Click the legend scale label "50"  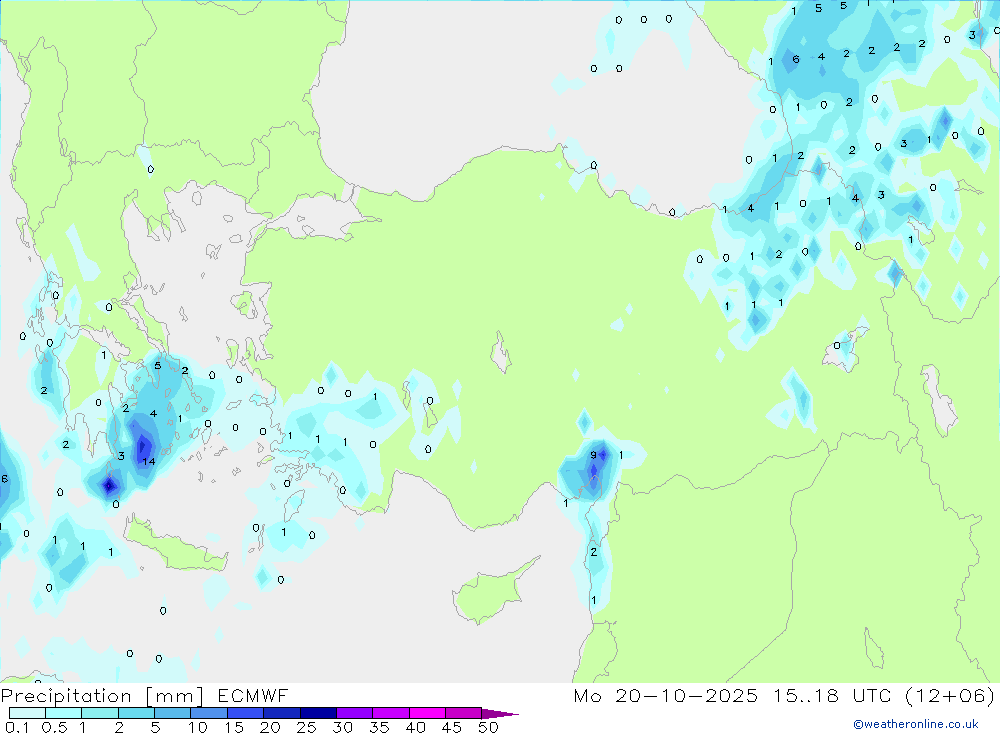[x=488, y=727]
